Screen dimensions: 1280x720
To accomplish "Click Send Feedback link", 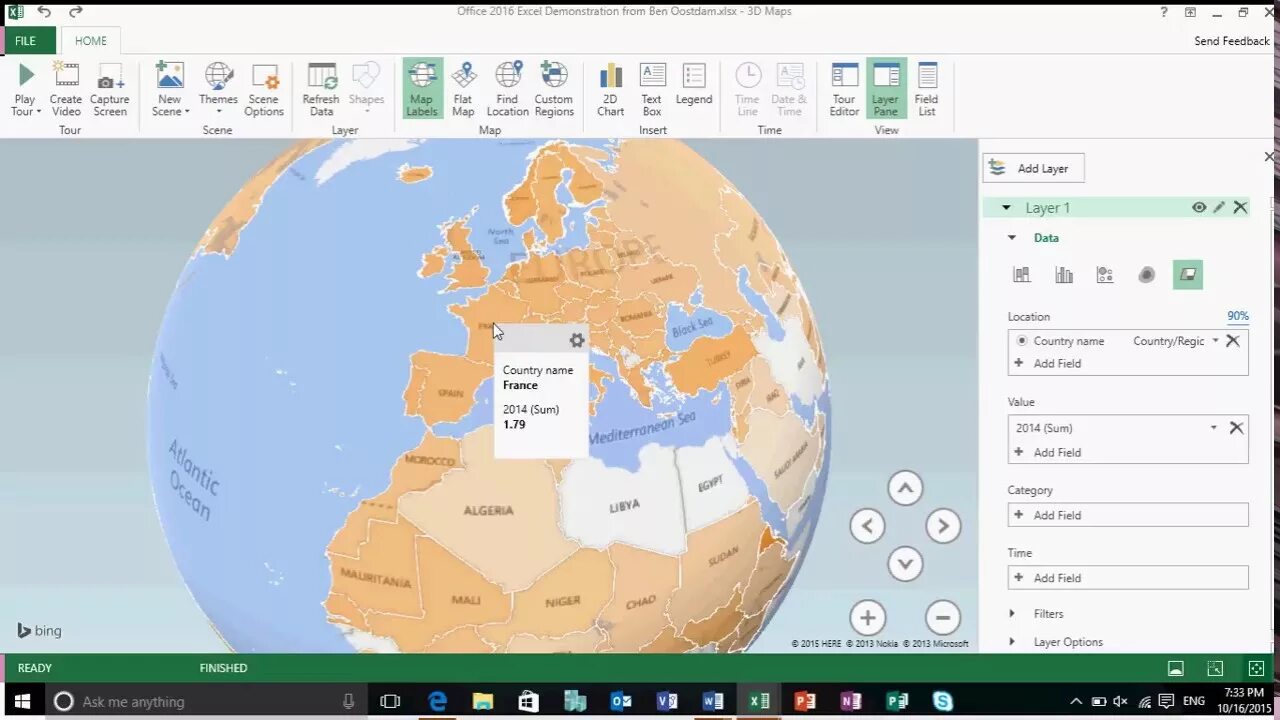I will pyautogui.click(x=1232, y=41).
